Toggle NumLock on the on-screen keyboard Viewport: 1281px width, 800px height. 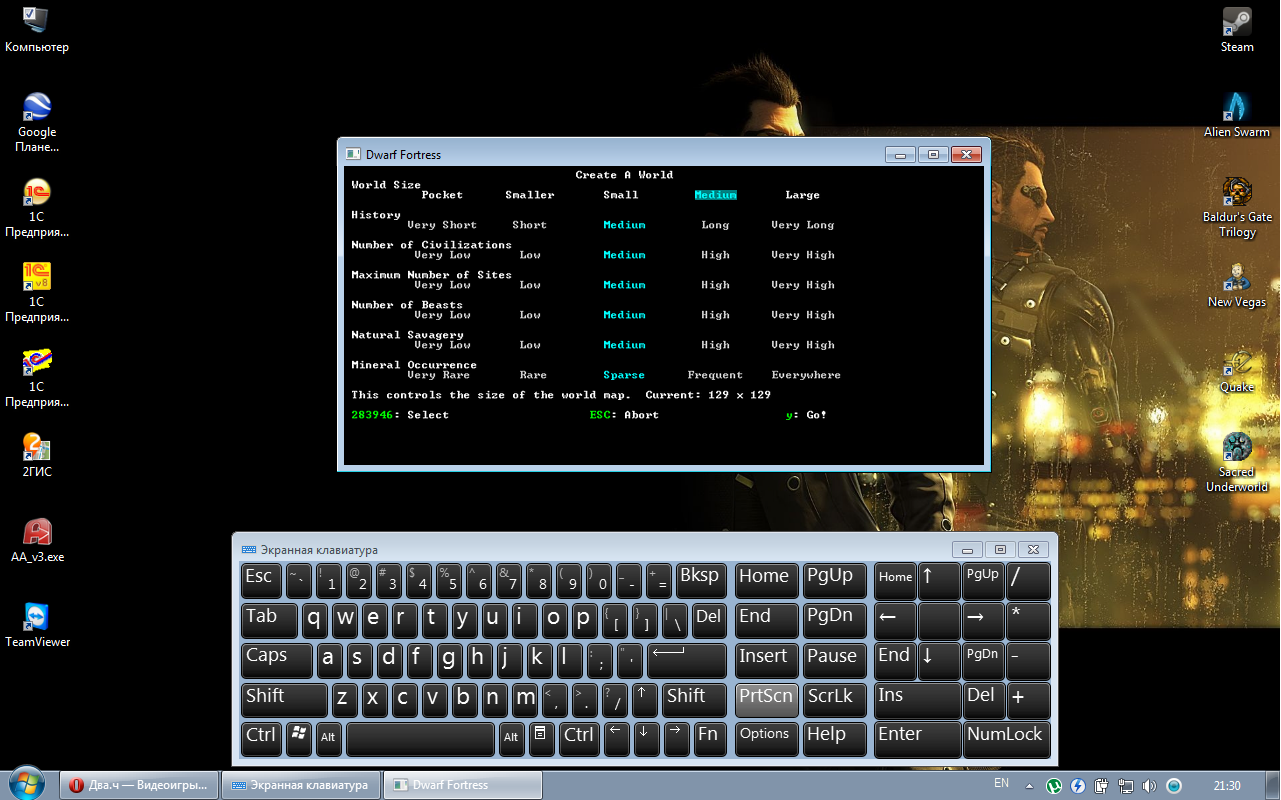[x=1006, y=739]
